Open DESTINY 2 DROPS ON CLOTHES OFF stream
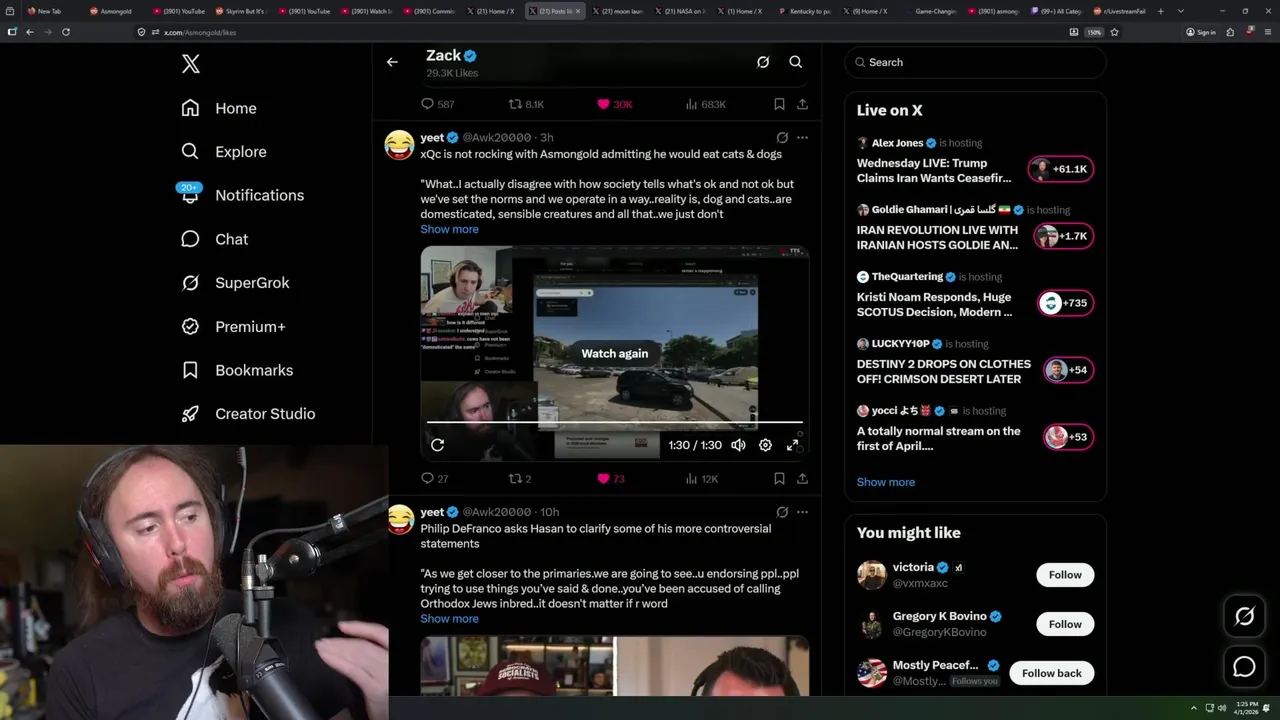The image size is (1280, 720). pyautogui.click(x=943, y=372)
